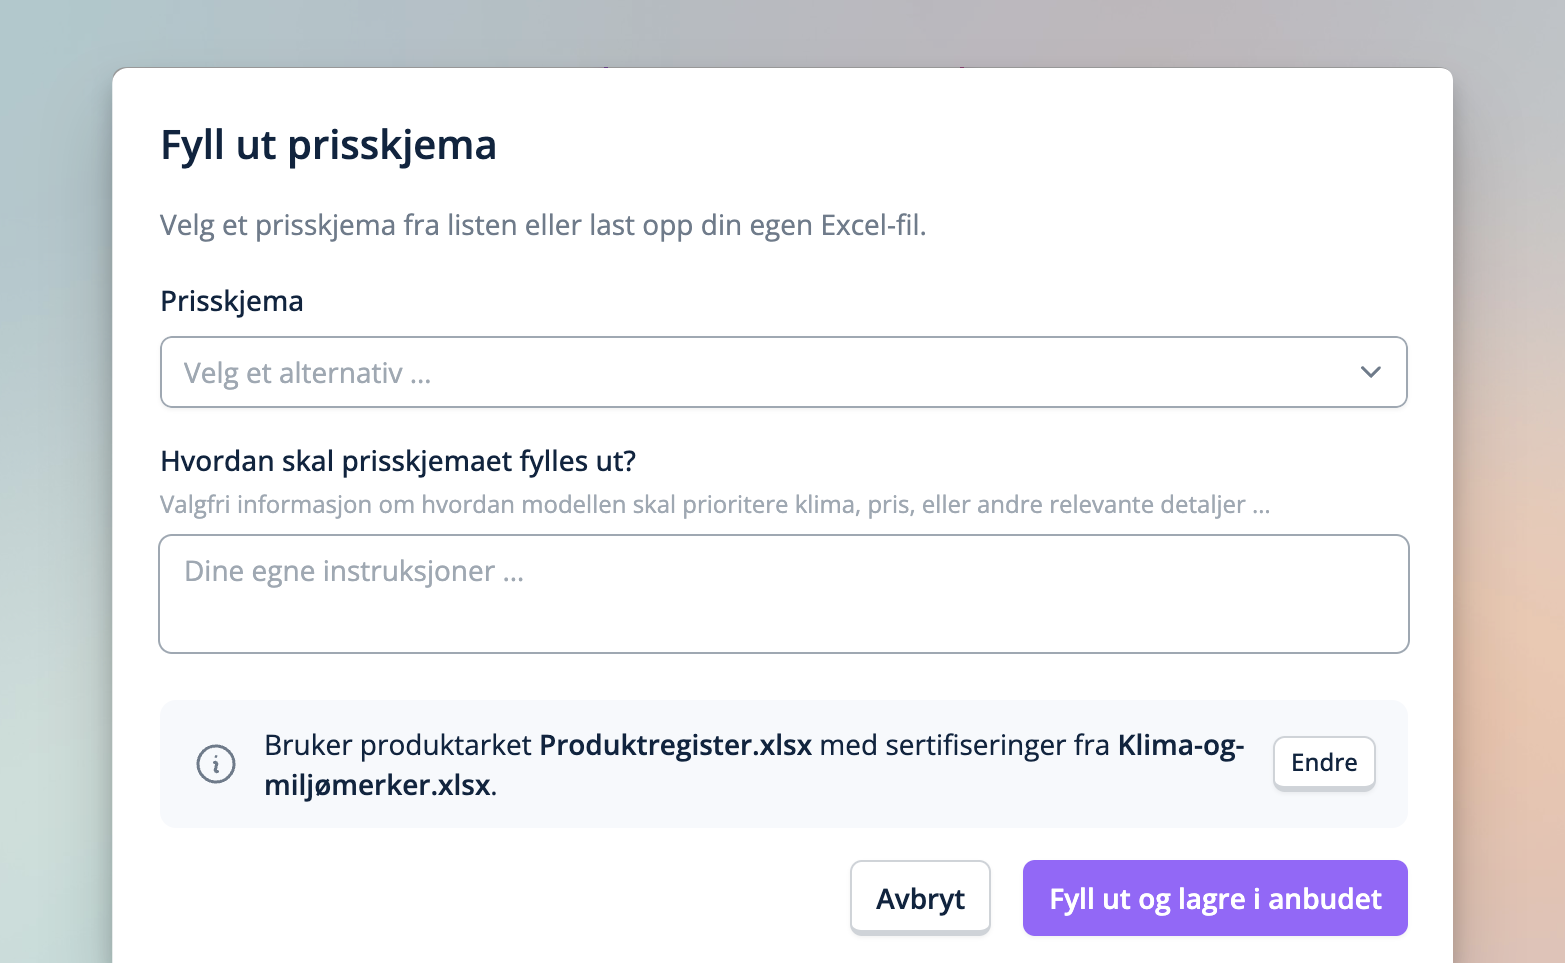Click the Prisskjema field label
1565x963 pixels.
coord(231,300)
